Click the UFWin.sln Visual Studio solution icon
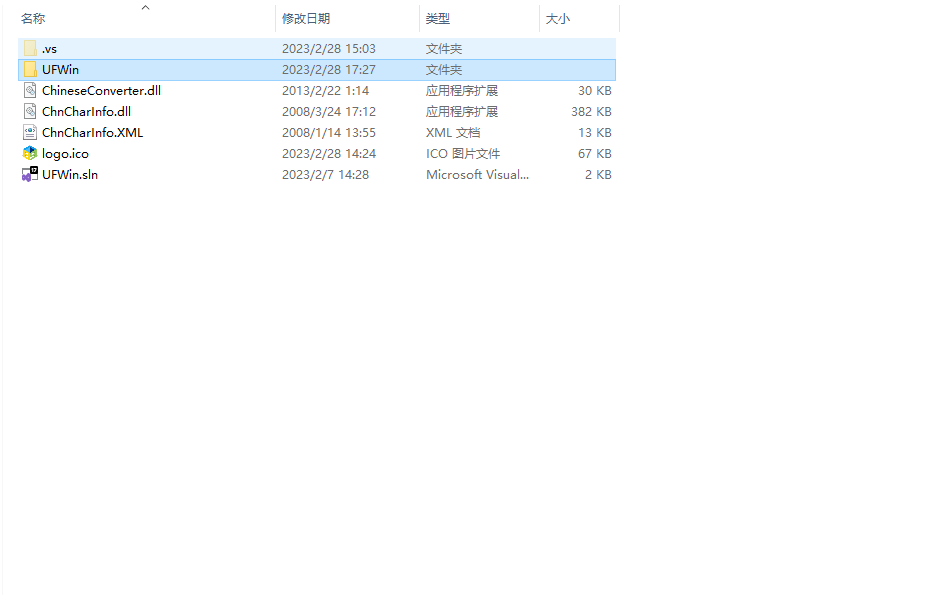Screen dimensions: 938x595 pos(30,174)
